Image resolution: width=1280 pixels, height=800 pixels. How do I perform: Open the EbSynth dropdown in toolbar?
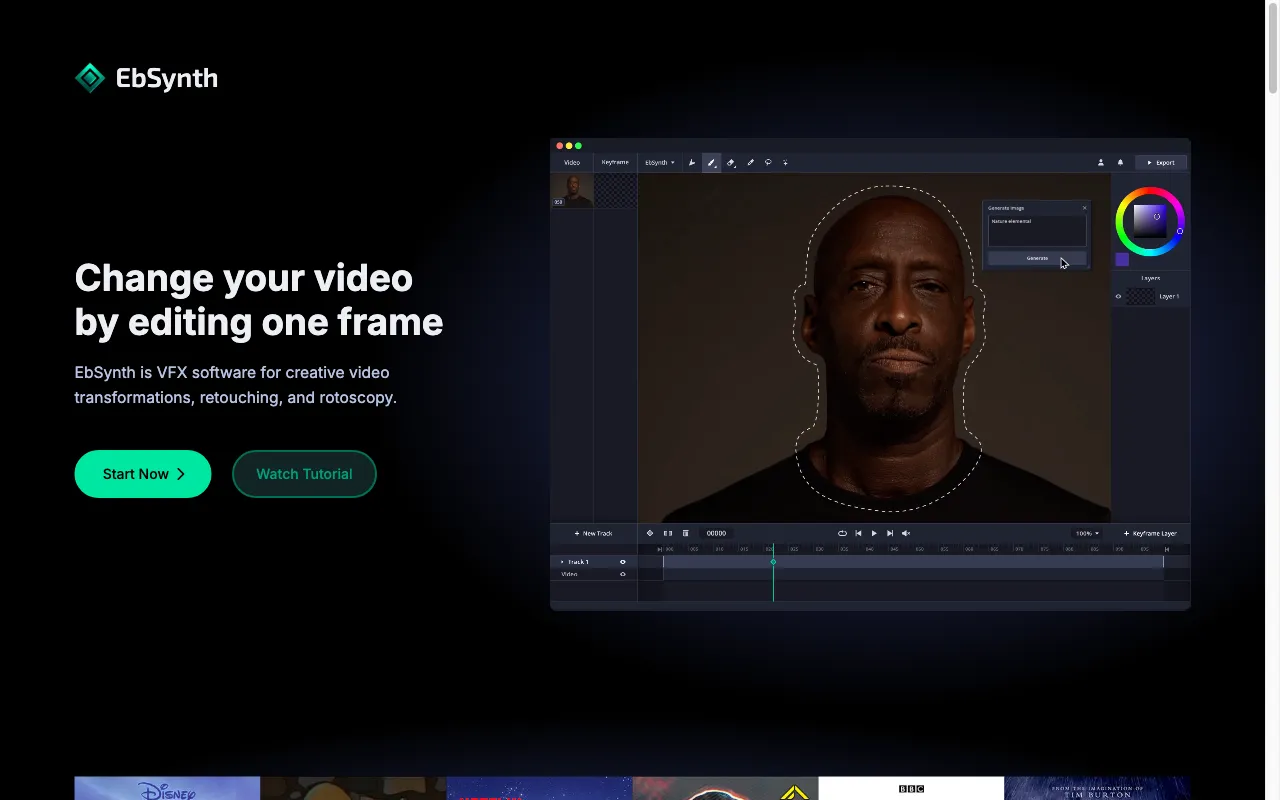tap(659, 162)
